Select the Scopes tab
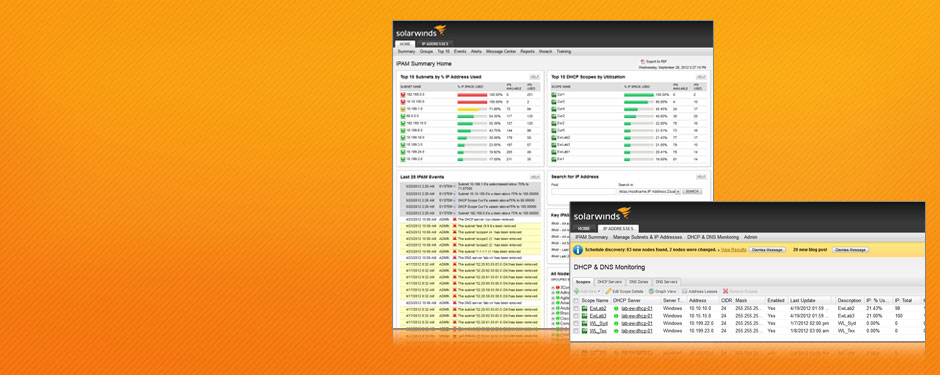The height and width of the screenshot is (375, 940). 583,282
